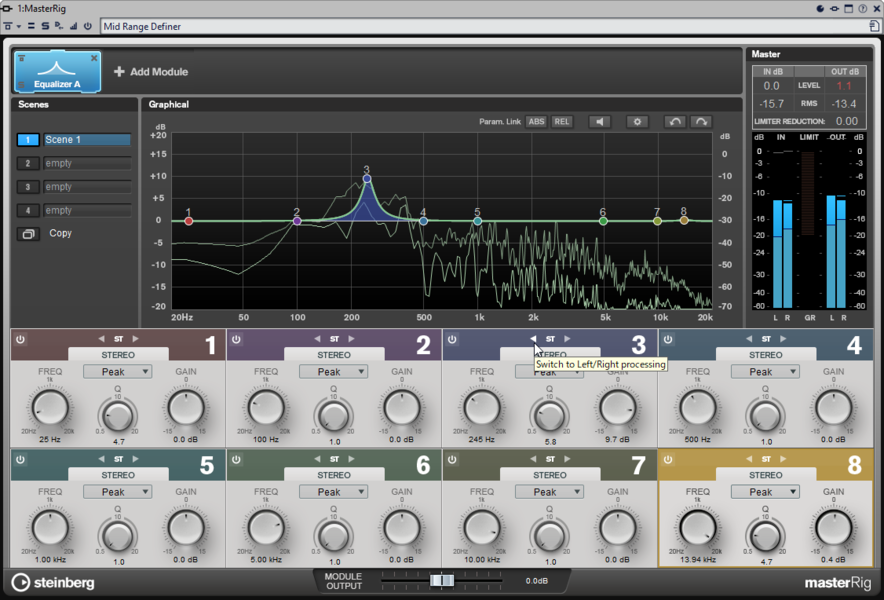Image resolution: width=884 pixels, height=600 pixels.
Task: Disable band 3 with its power button
Action: point(452,339)
